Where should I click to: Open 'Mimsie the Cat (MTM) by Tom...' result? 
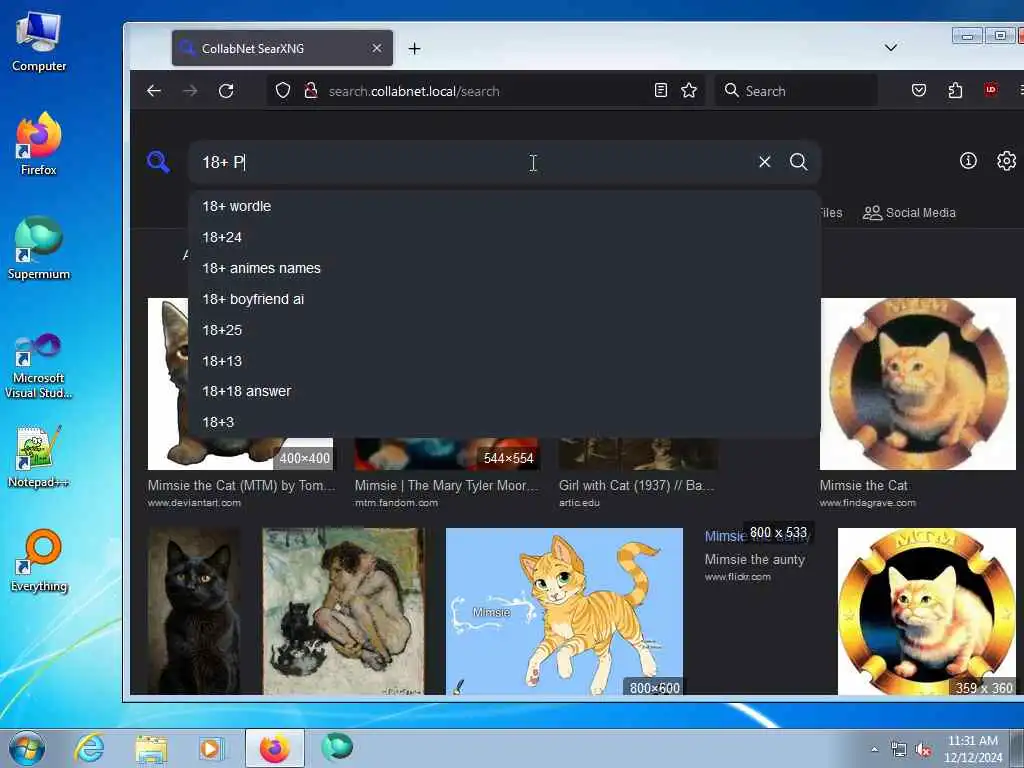pos(241,485)
